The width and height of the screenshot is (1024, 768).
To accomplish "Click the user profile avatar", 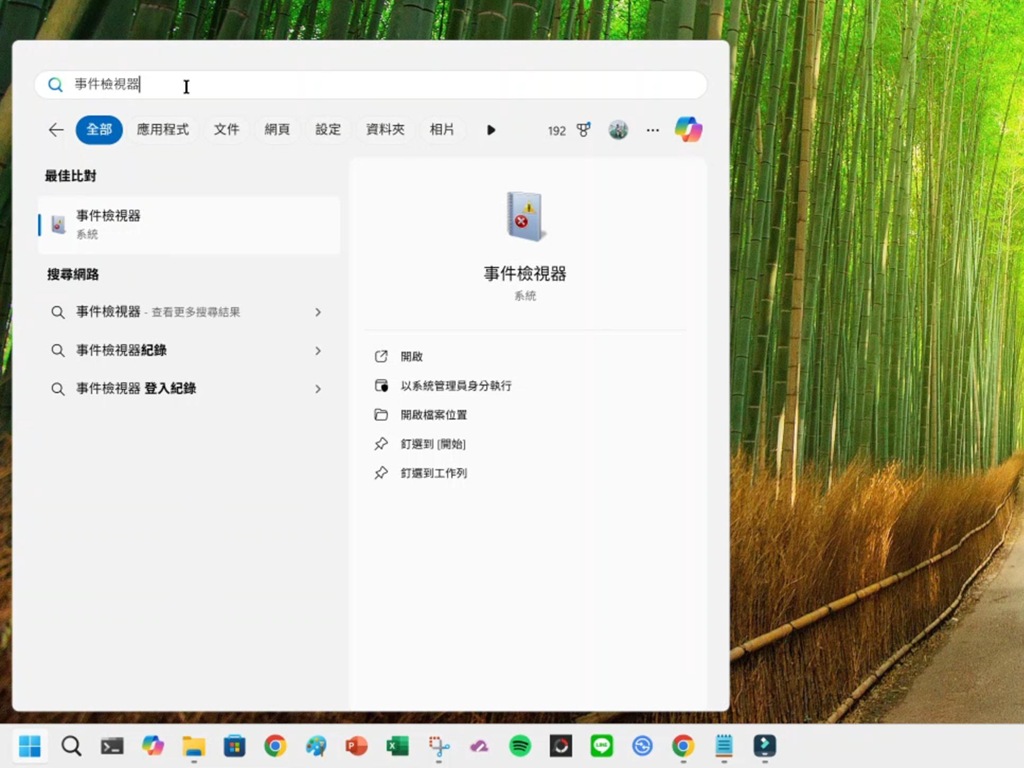I will [x=618, y=130].
